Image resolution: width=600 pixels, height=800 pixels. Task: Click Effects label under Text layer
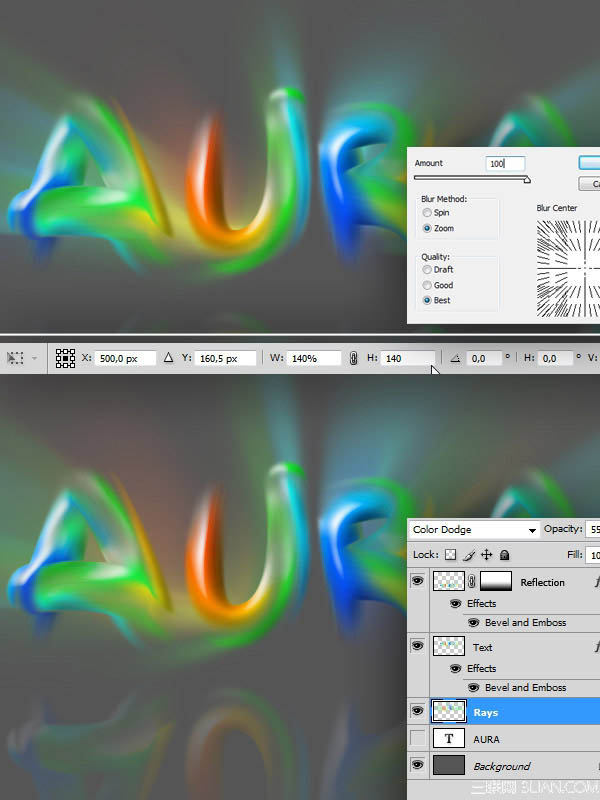[481, 668]
